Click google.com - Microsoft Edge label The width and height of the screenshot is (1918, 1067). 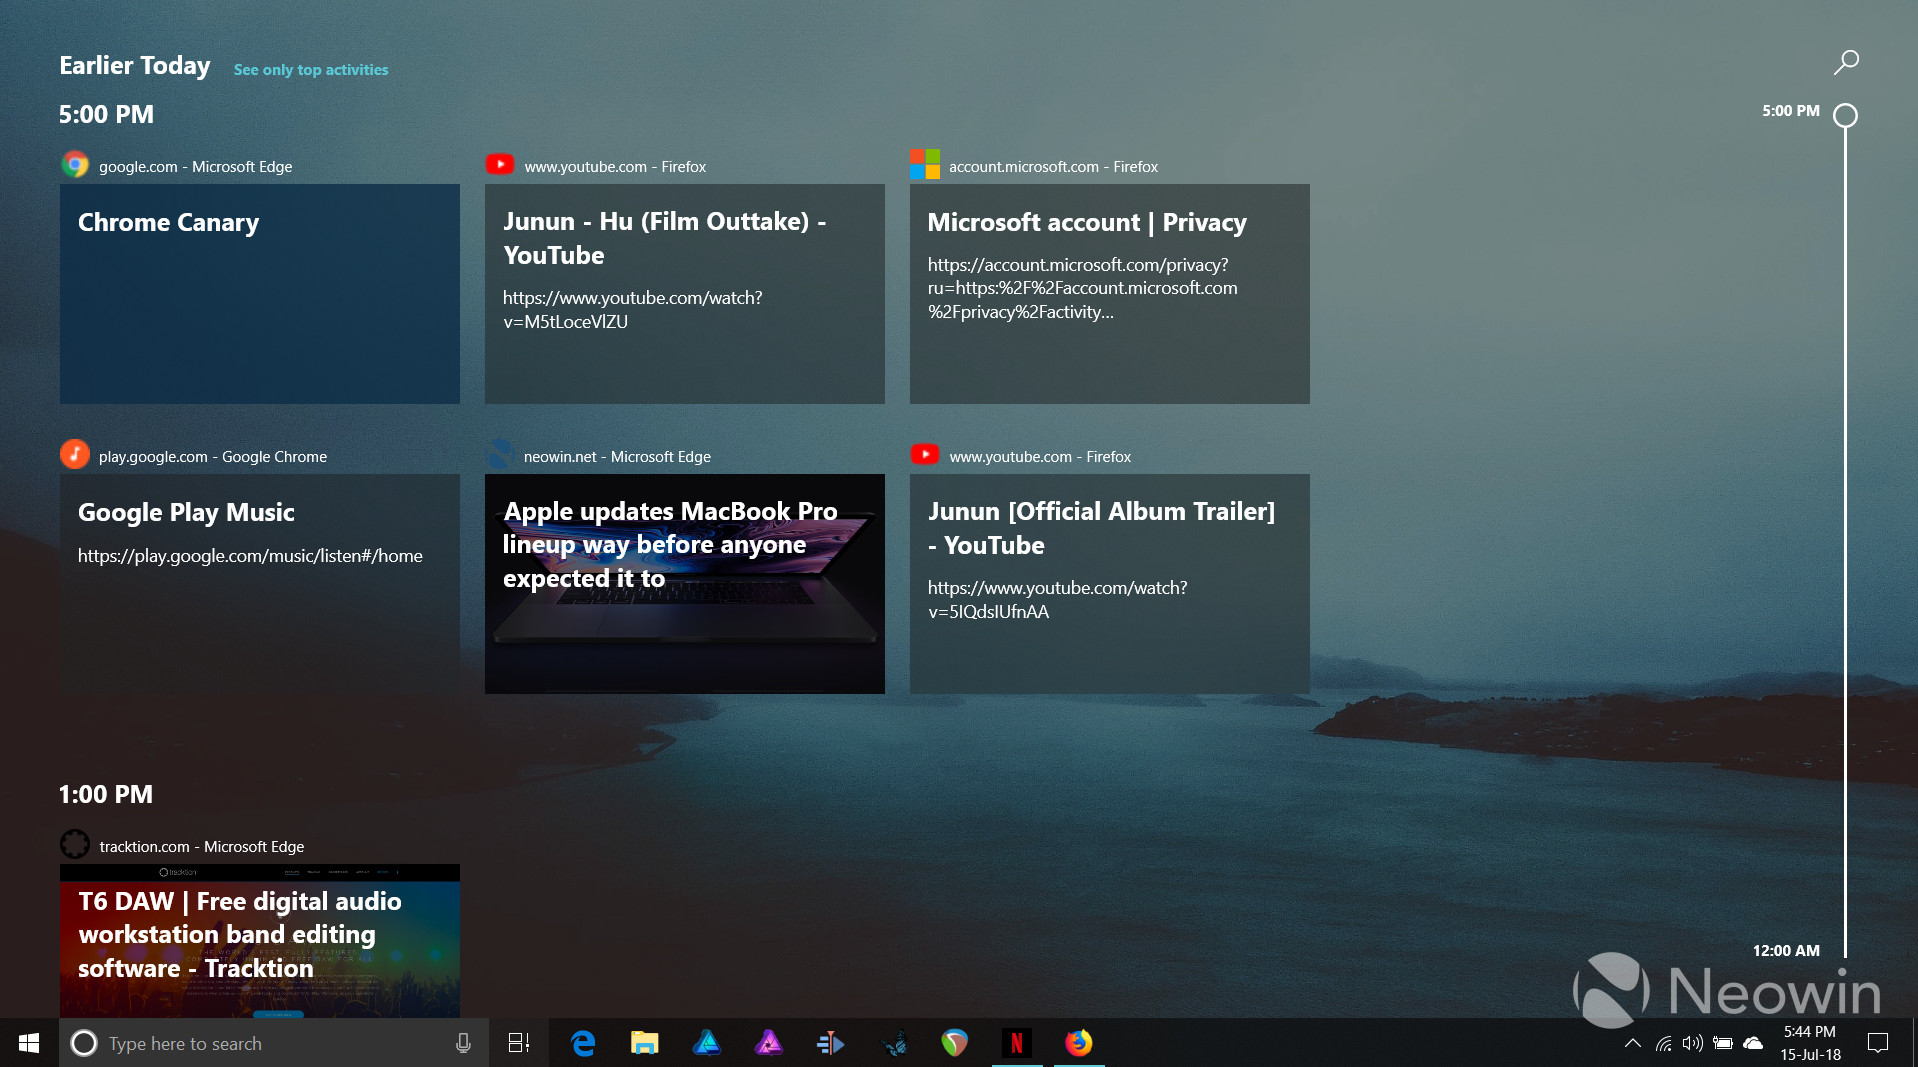195,167
